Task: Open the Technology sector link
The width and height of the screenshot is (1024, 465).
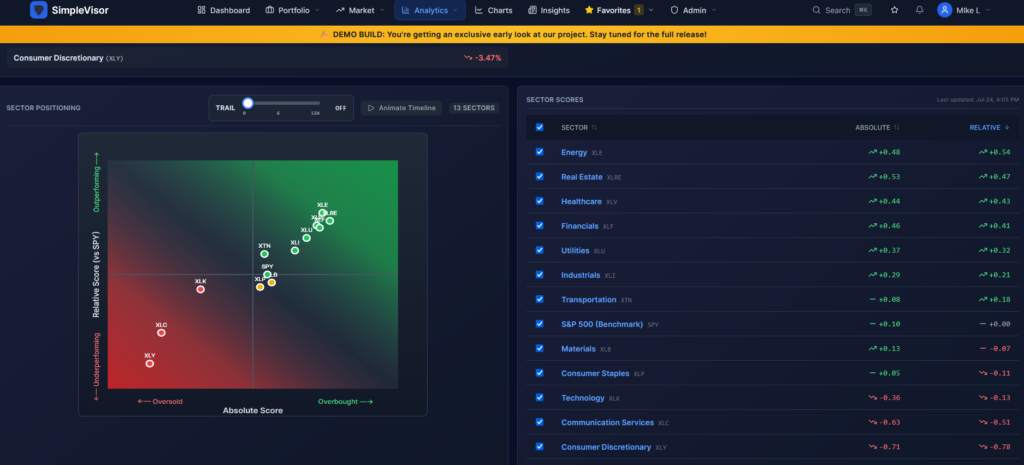Action: pyautogui.click(x=583, y=398)
